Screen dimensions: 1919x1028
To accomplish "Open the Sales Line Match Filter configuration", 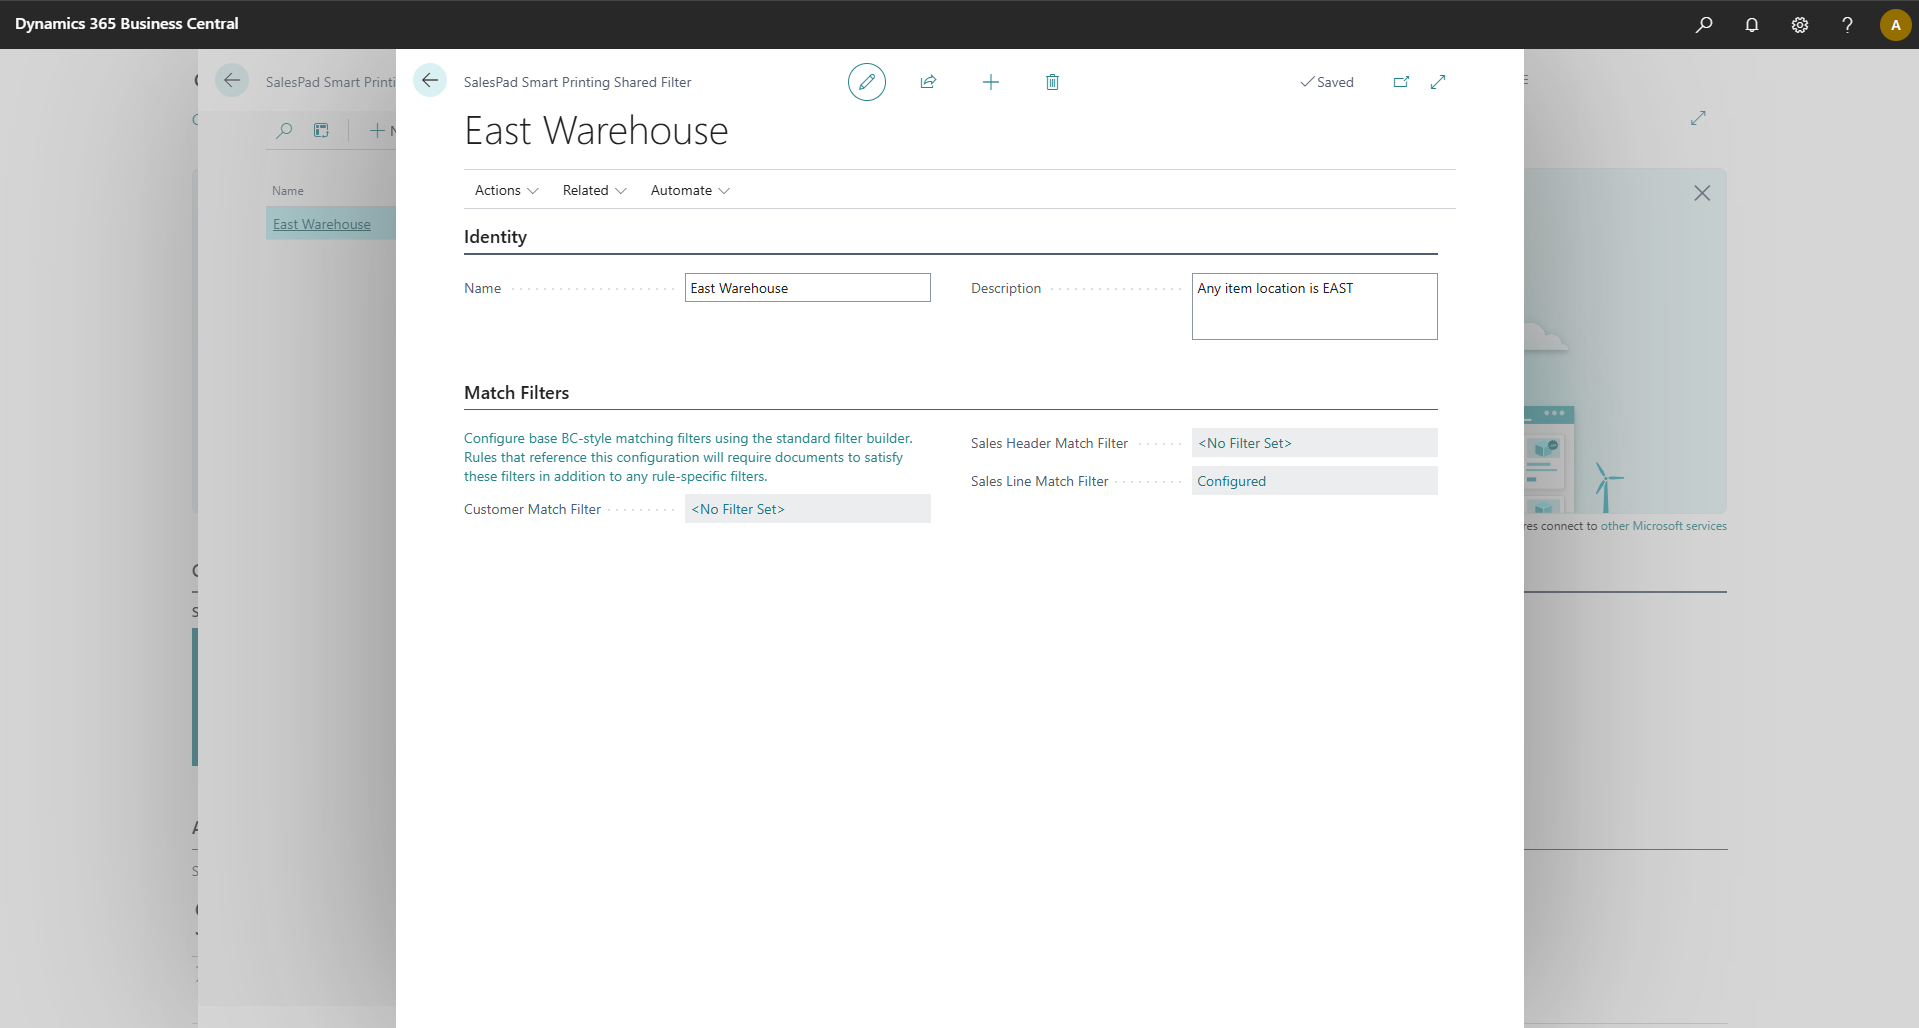I will pyautogui.click(x=1315, y=481).
